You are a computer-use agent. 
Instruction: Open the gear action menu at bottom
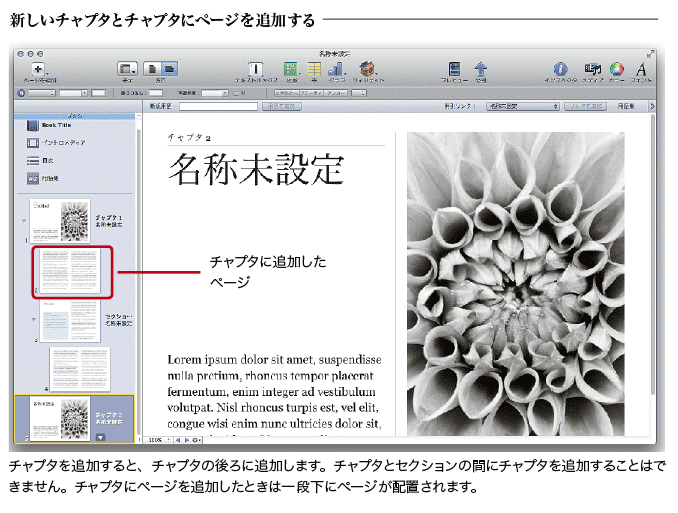[x=197, y=440]
